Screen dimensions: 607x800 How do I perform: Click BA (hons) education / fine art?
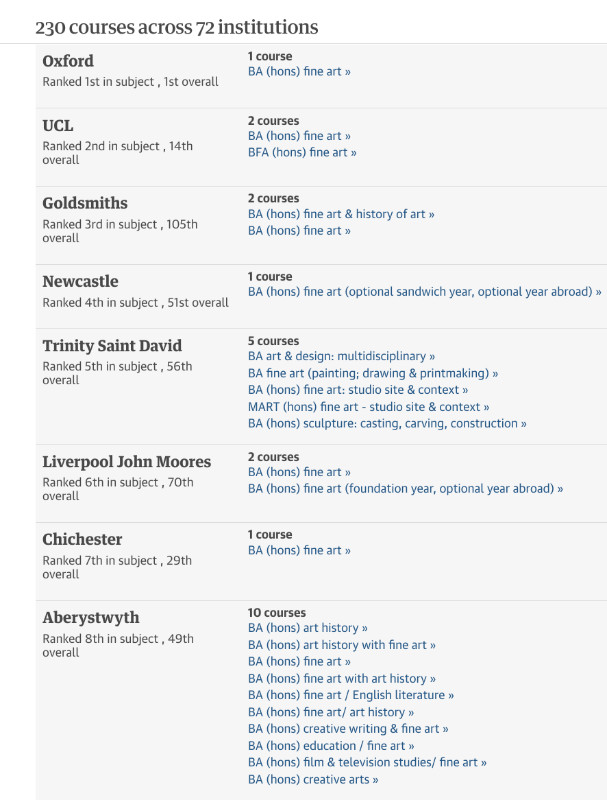tap(331, 746)
